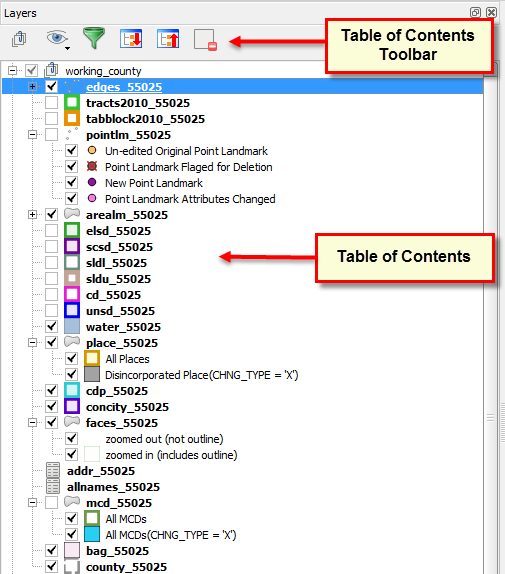Select the bag_55025 layer entry
This screenshot has height=574, width=505.
tap(117, 551)
